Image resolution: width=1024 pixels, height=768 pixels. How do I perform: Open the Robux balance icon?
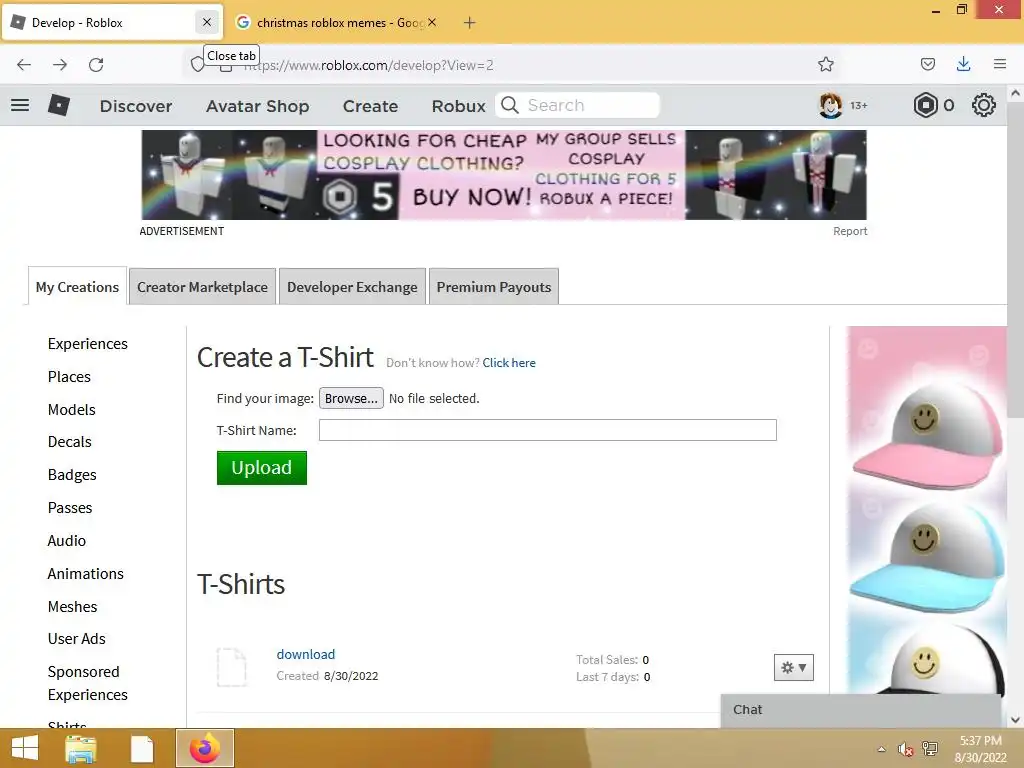click(925, 105)
